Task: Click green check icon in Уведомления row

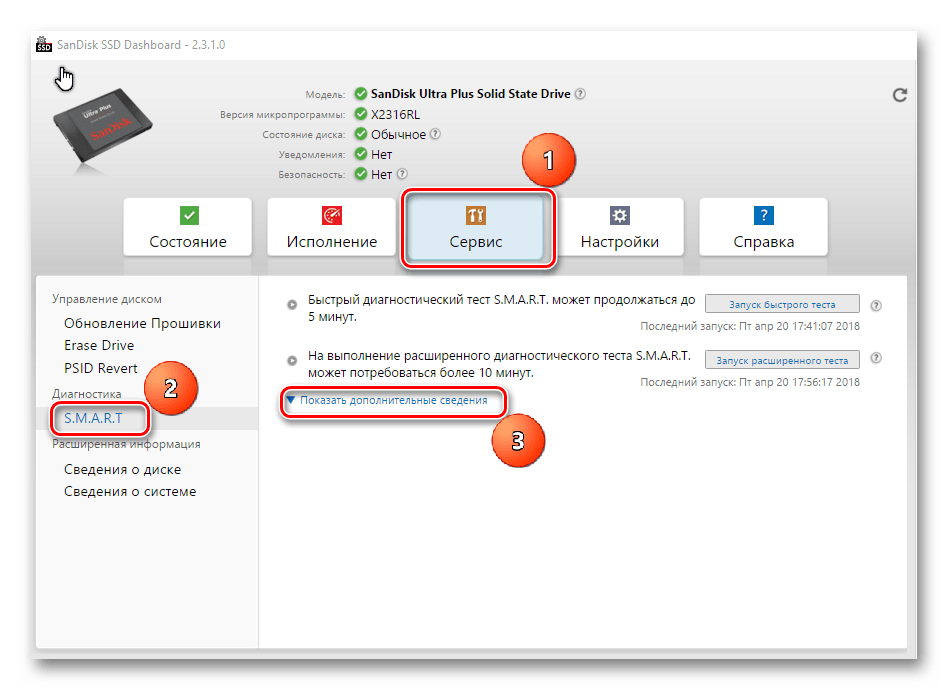Action: coord(361,154)
